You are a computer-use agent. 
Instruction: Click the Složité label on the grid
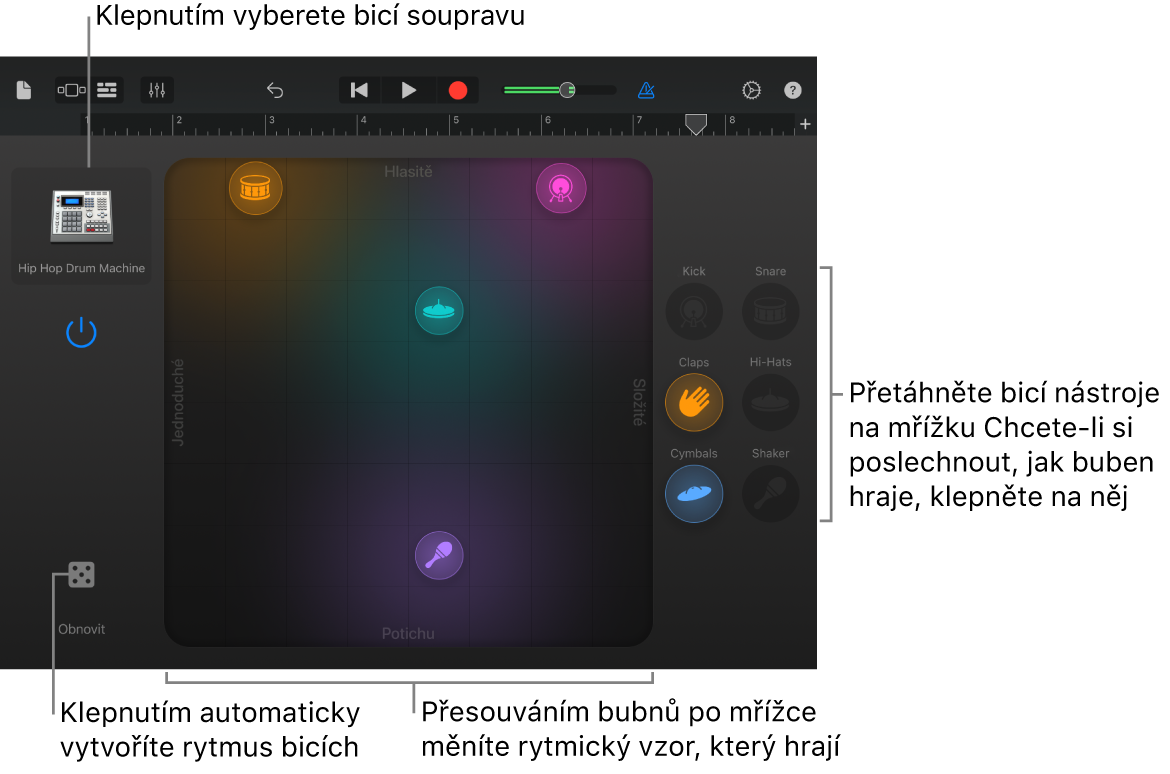[x=639, y=402]
